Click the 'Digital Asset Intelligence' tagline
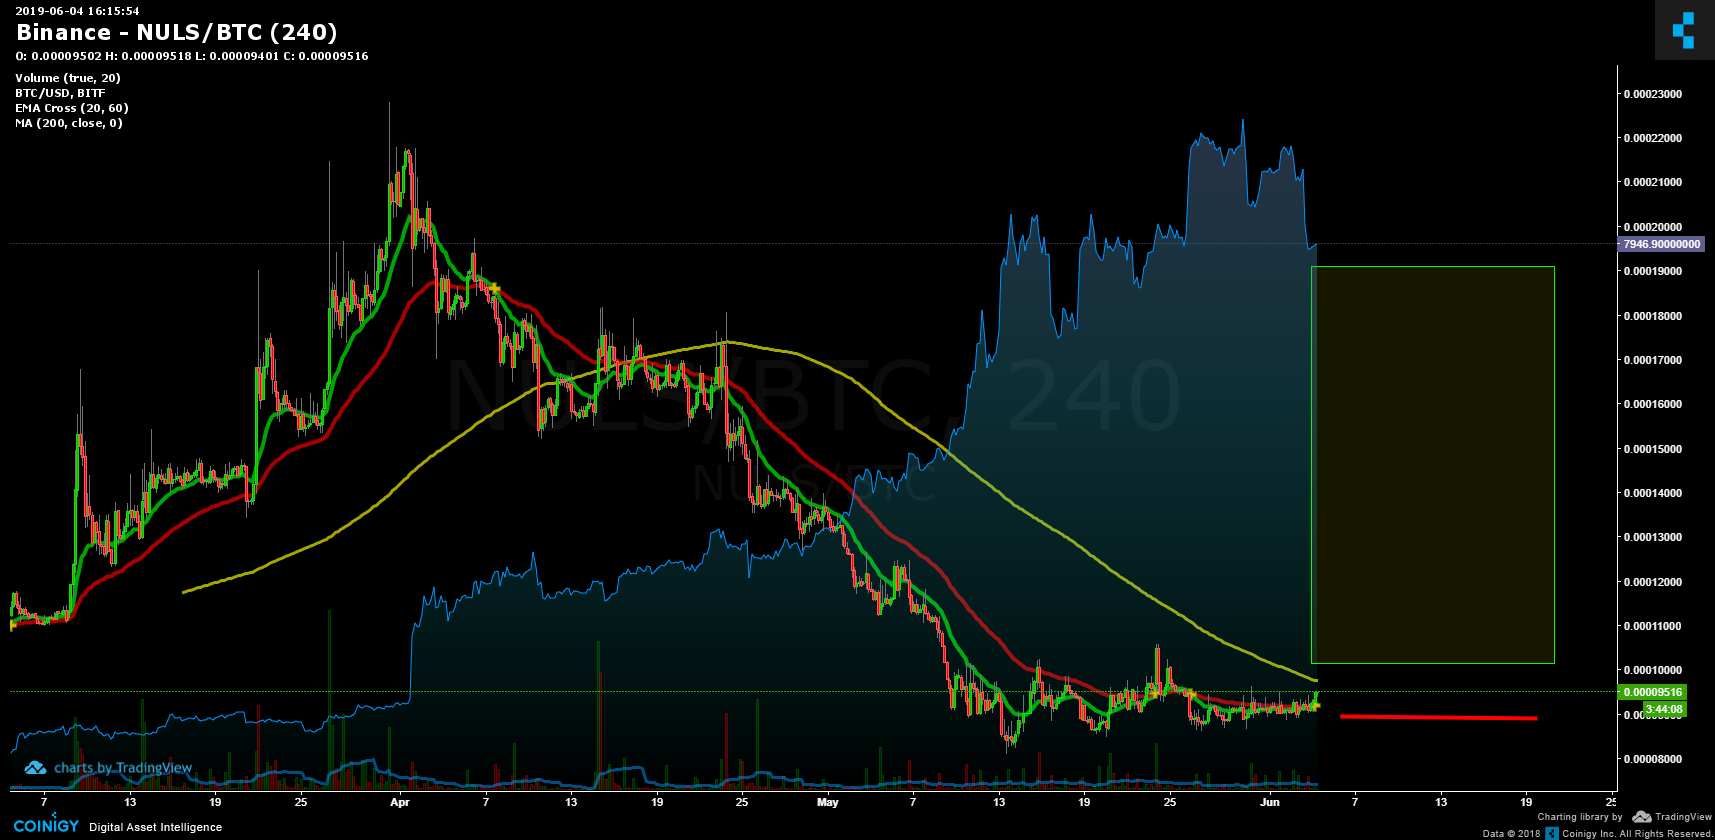 155,827
